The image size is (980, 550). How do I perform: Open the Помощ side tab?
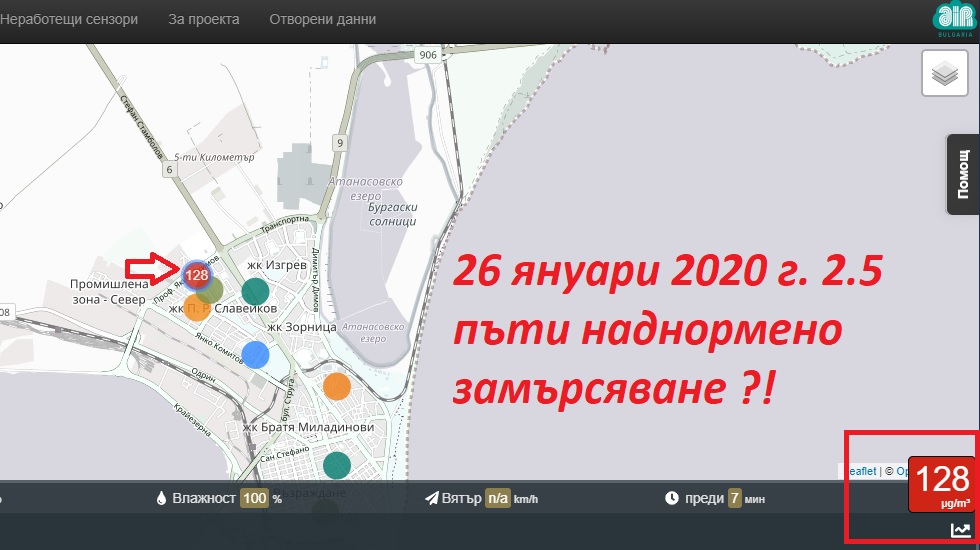pos(963,174)
